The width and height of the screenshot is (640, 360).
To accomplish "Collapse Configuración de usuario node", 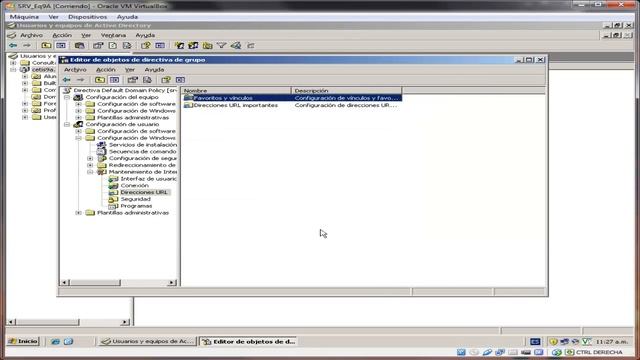I will click(67, 124).
